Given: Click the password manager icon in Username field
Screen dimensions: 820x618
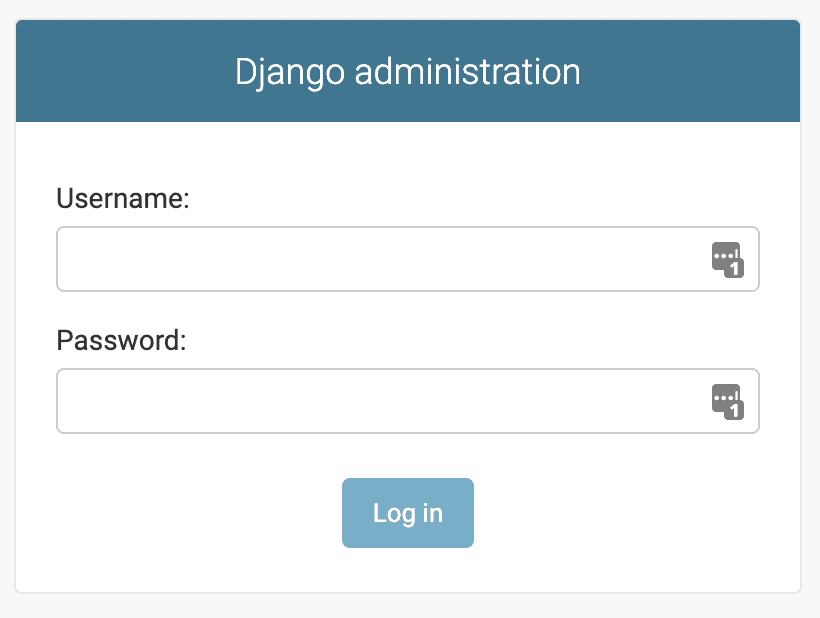Looking at the screenshot, I should click(729, 258).
